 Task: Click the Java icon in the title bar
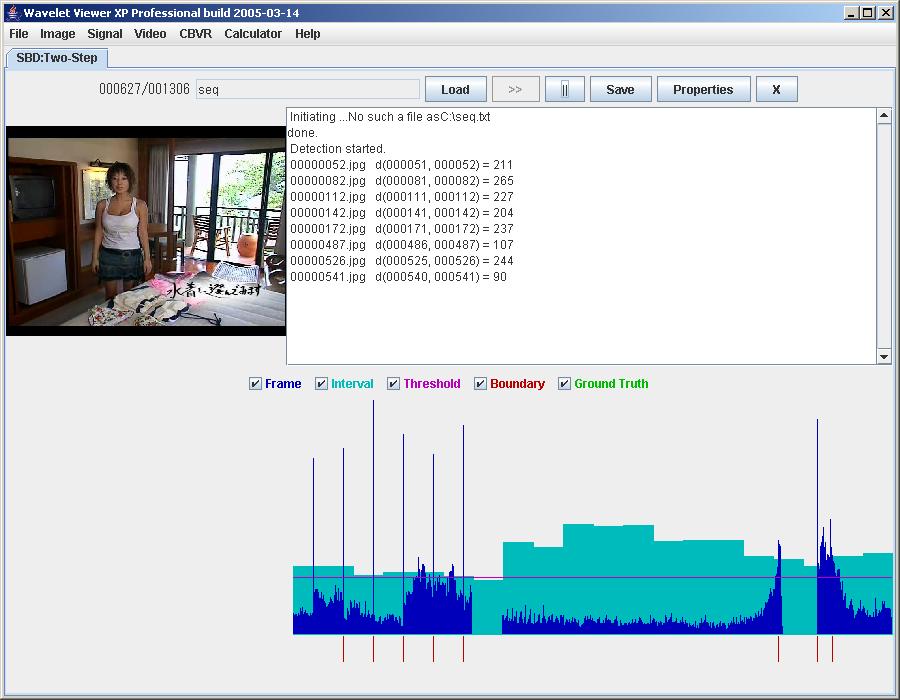coord(12,13)
